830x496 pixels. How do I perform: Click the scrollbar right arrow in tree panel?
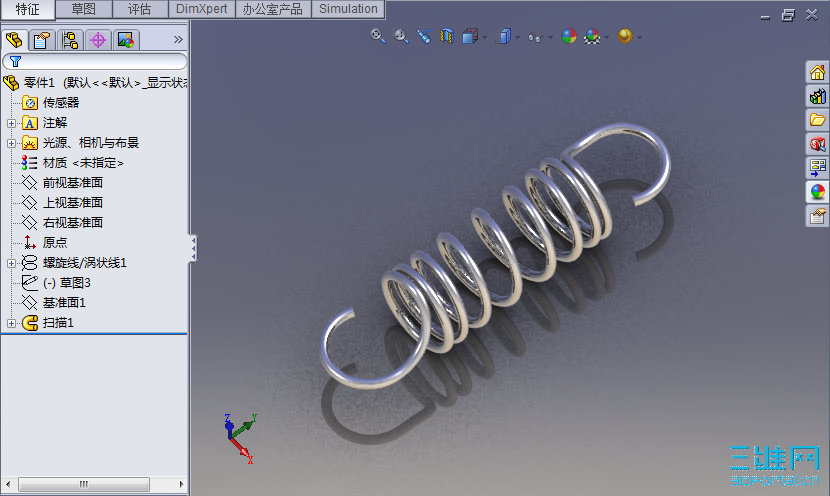tap(181, 484)
